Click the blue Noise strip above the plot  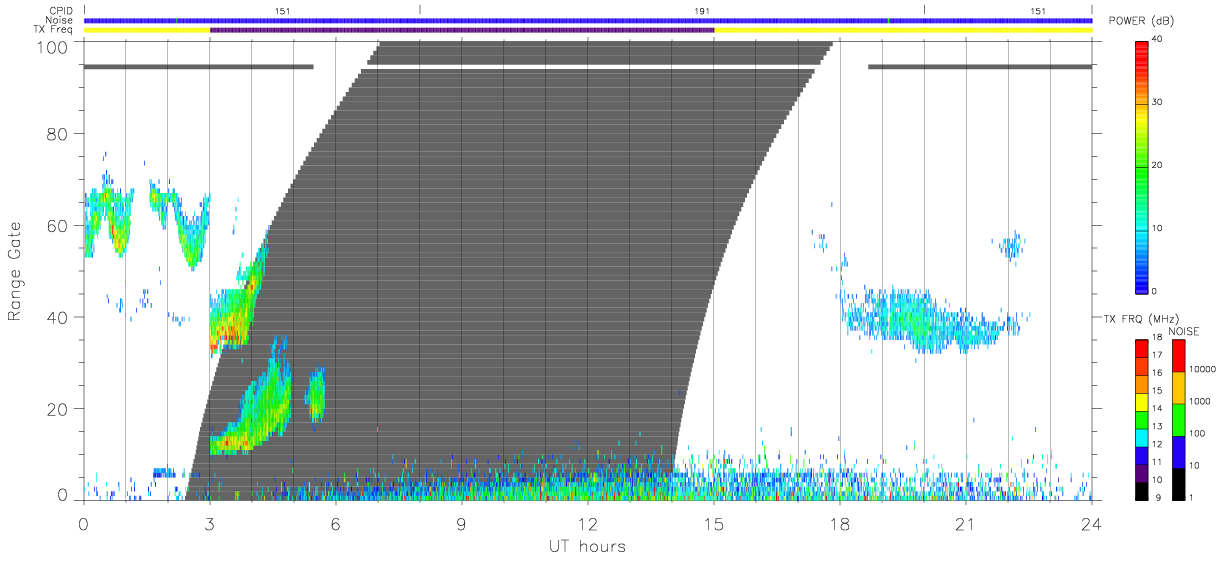pos(588,20)
